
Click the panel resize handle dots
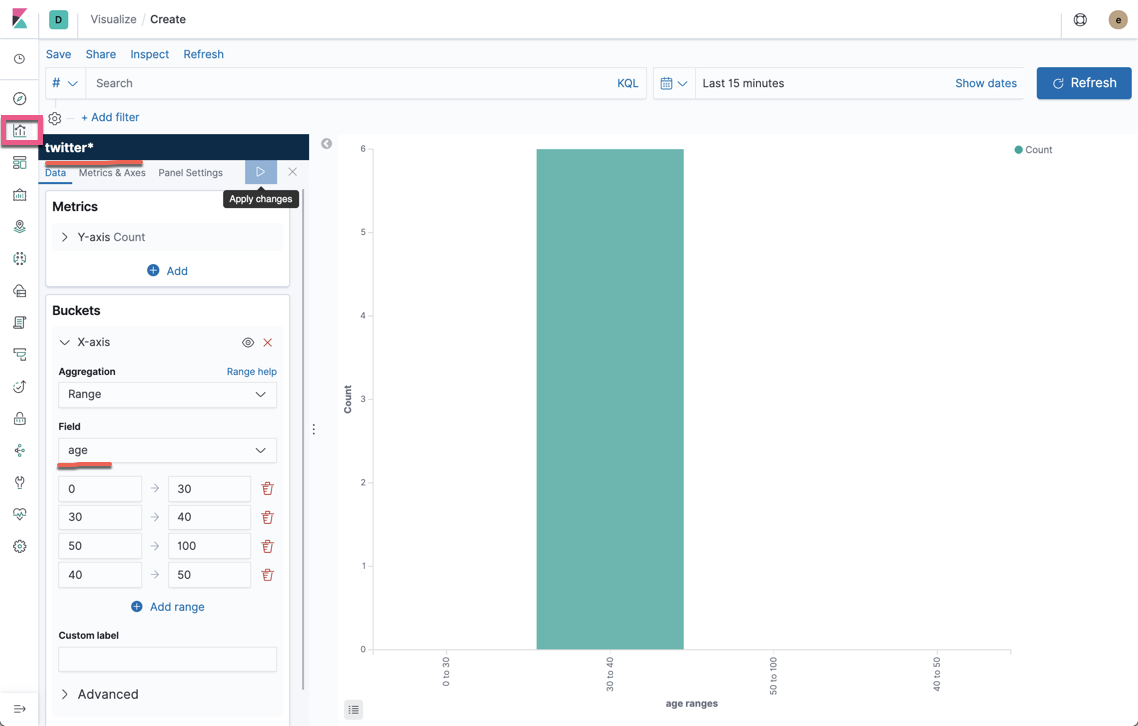(314, 430)
